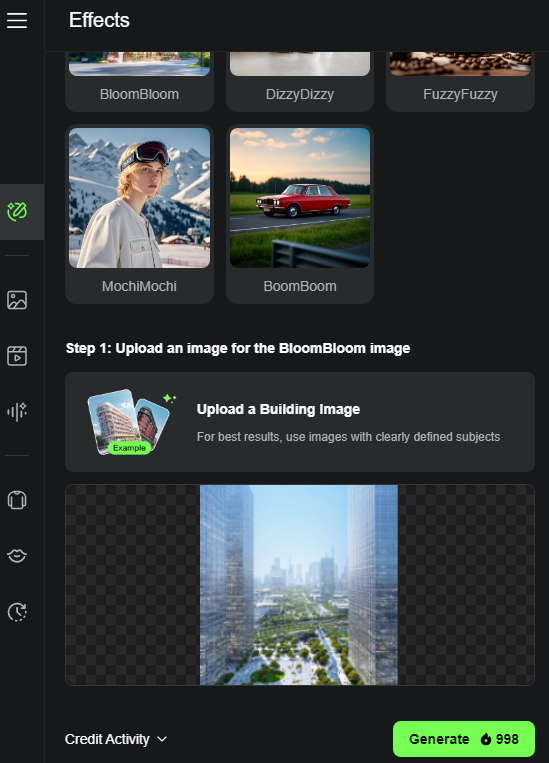Click the Credit Activity label
The height and width of the screenshot is (763, 549).
(x=107, y=739)
